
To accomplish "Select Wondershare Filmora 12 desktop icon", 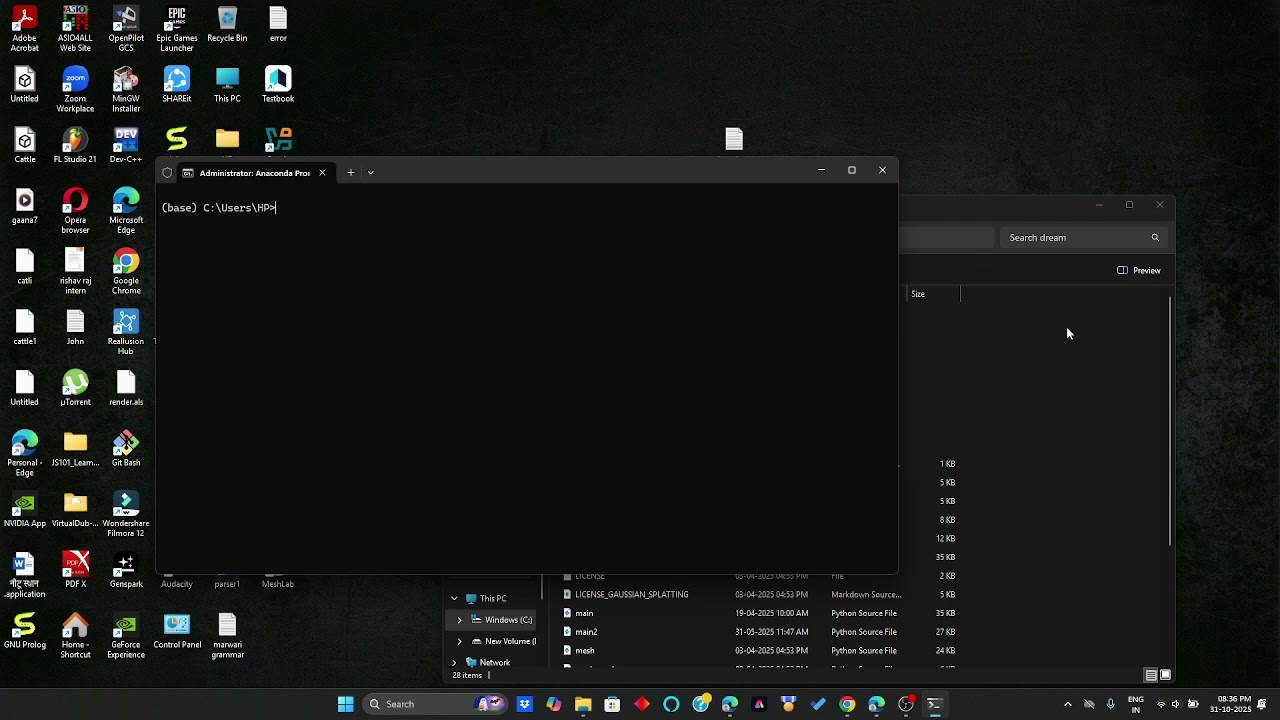I will [126, 515].
